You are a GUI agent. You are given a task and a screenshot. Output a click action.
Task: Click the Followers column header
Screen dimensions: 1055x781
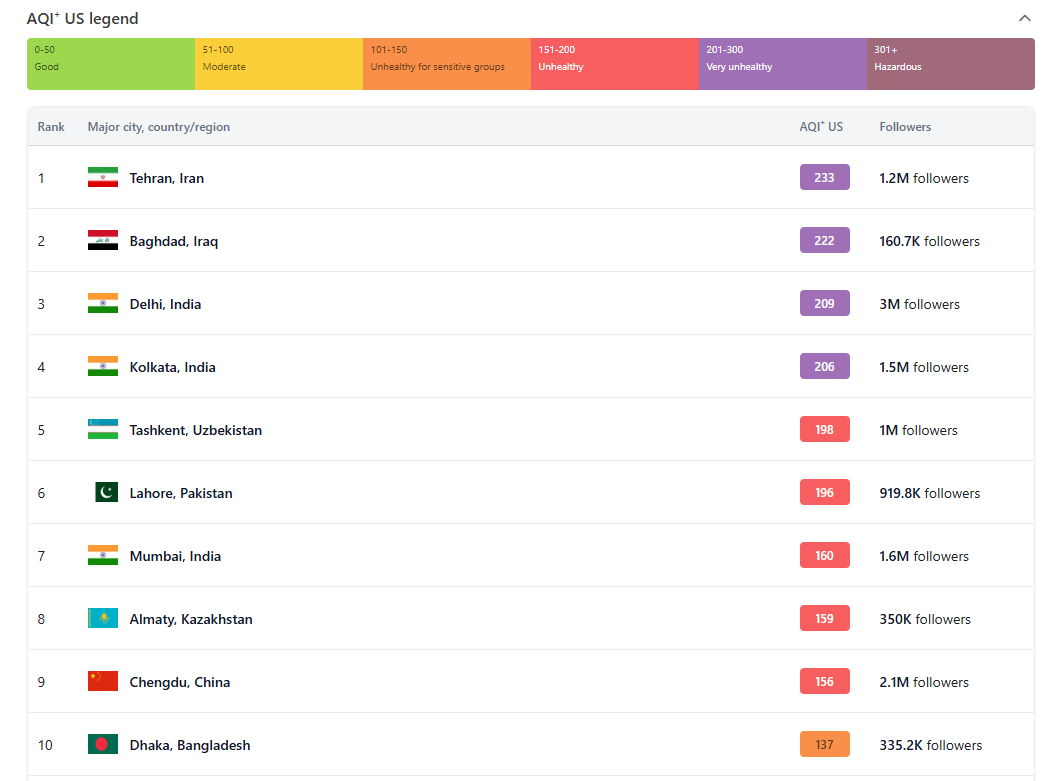point(905,127)
